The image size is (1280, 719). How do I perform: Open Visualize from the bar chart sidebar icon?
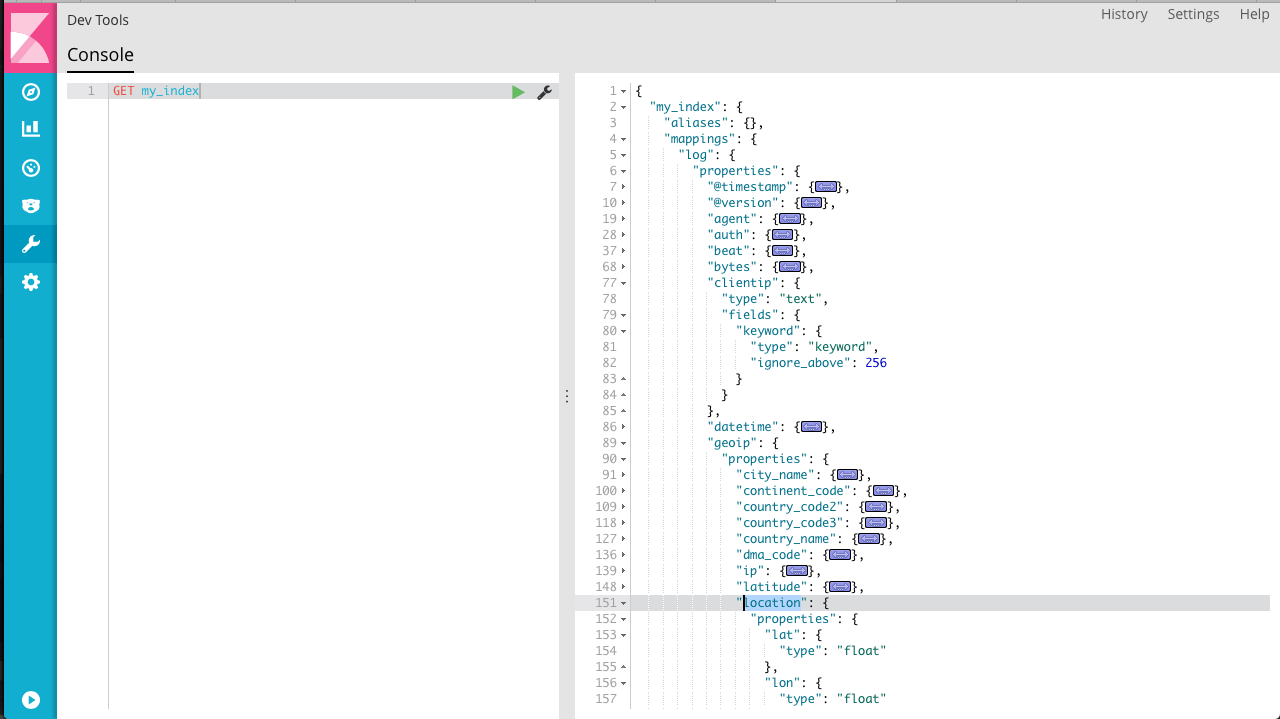point(31,129)
